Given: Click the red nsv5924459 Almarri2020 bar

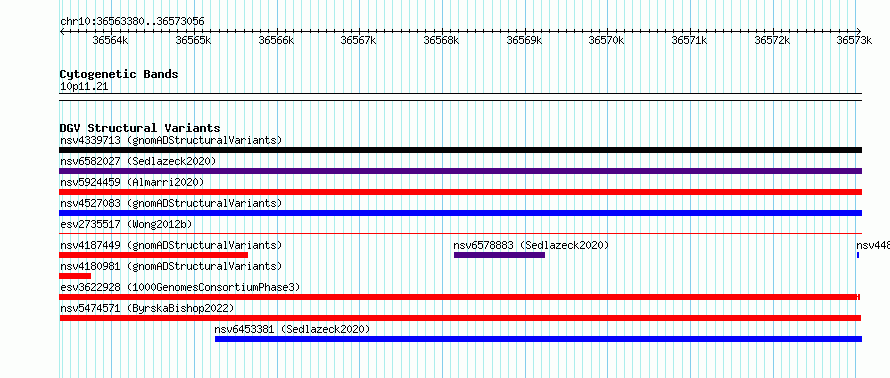Looking at the screenshot, I should pyautogui.click(x=460, y=192).
